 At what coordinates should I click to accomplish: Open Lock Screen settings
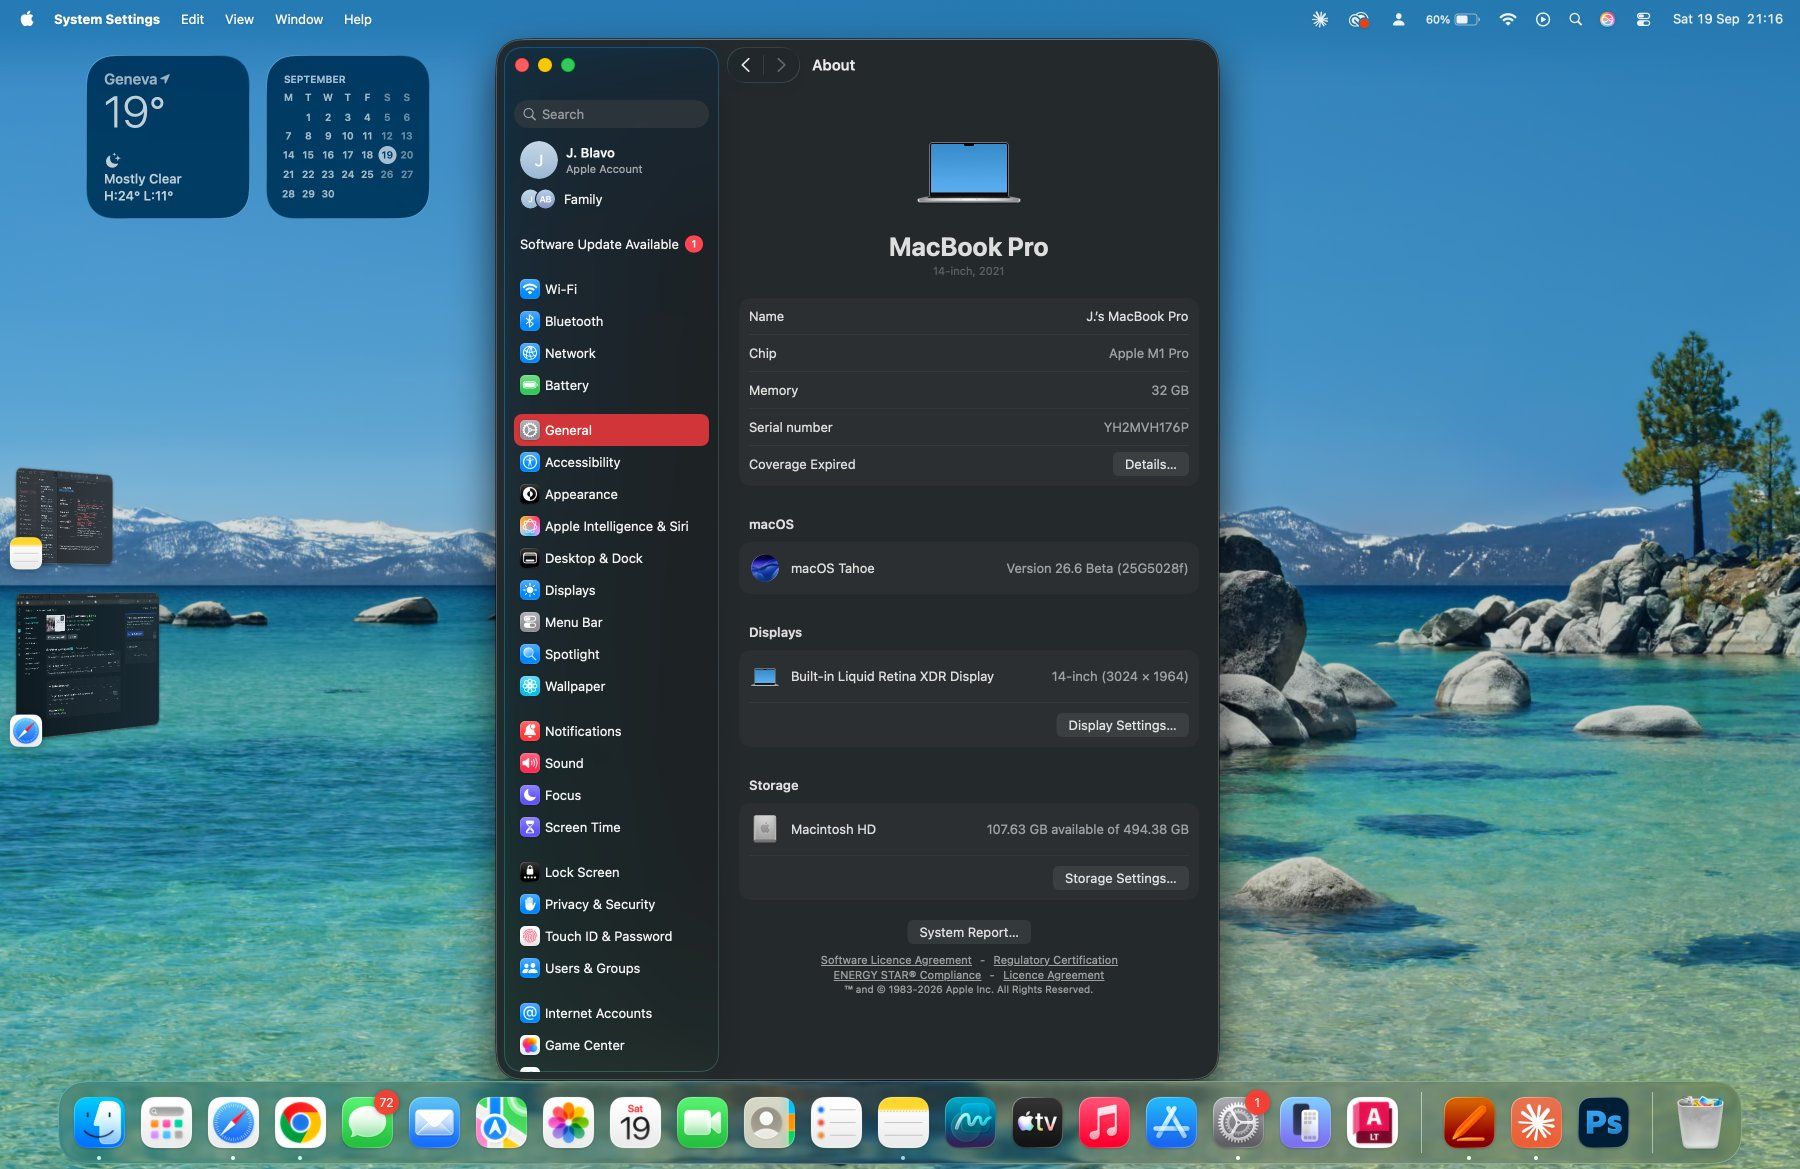coord(611,872)
